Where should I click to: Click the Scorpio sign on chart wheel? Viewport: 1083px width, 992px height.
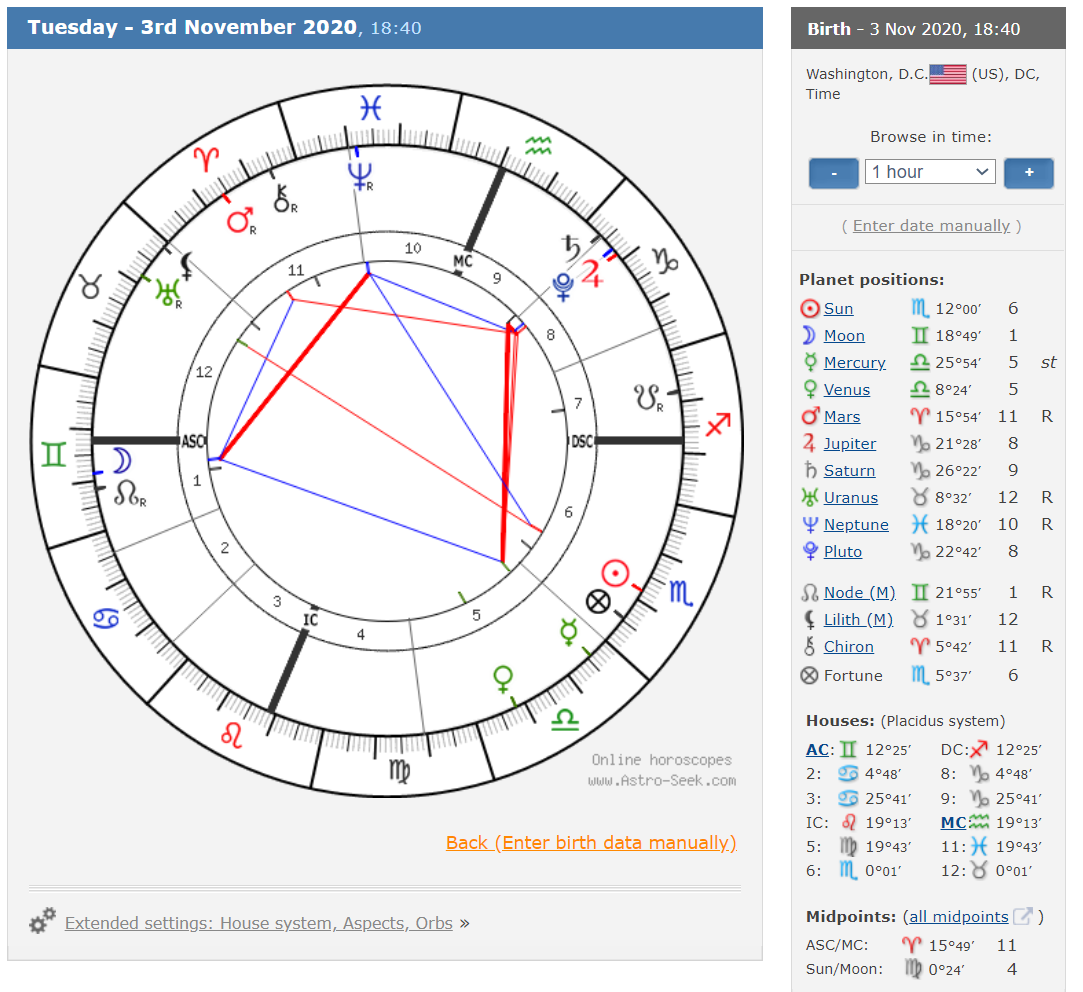pyautogui.click(x=680, y=593)
